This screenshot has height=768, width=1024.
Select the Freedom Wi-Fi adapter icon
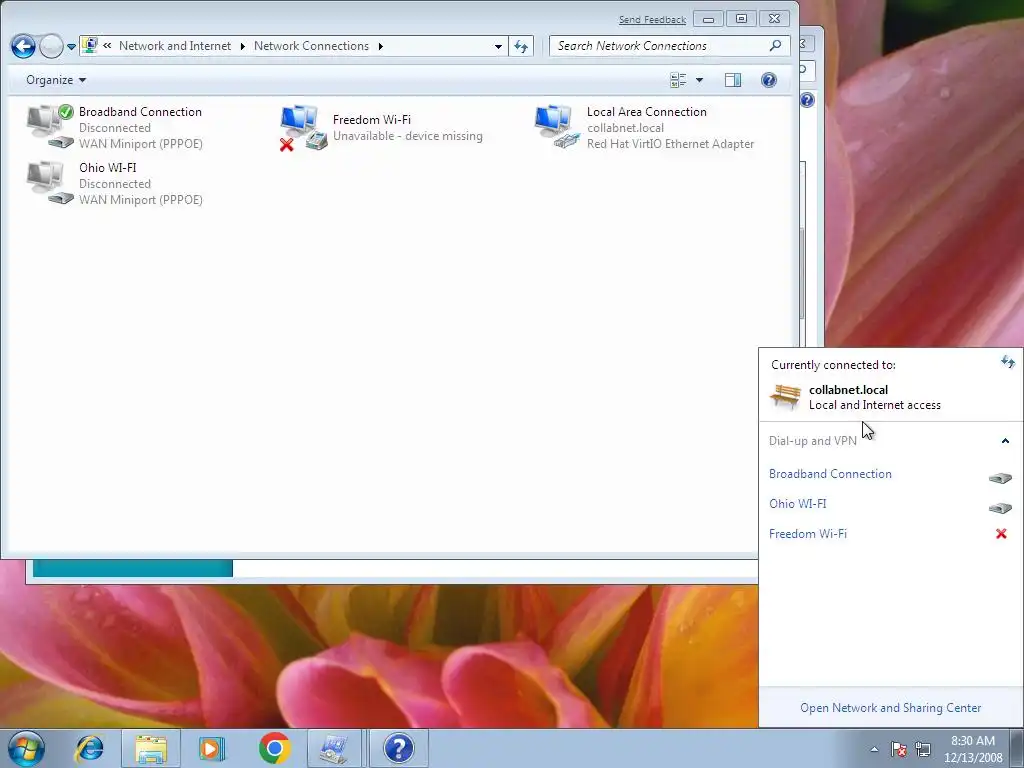[304, 127]
